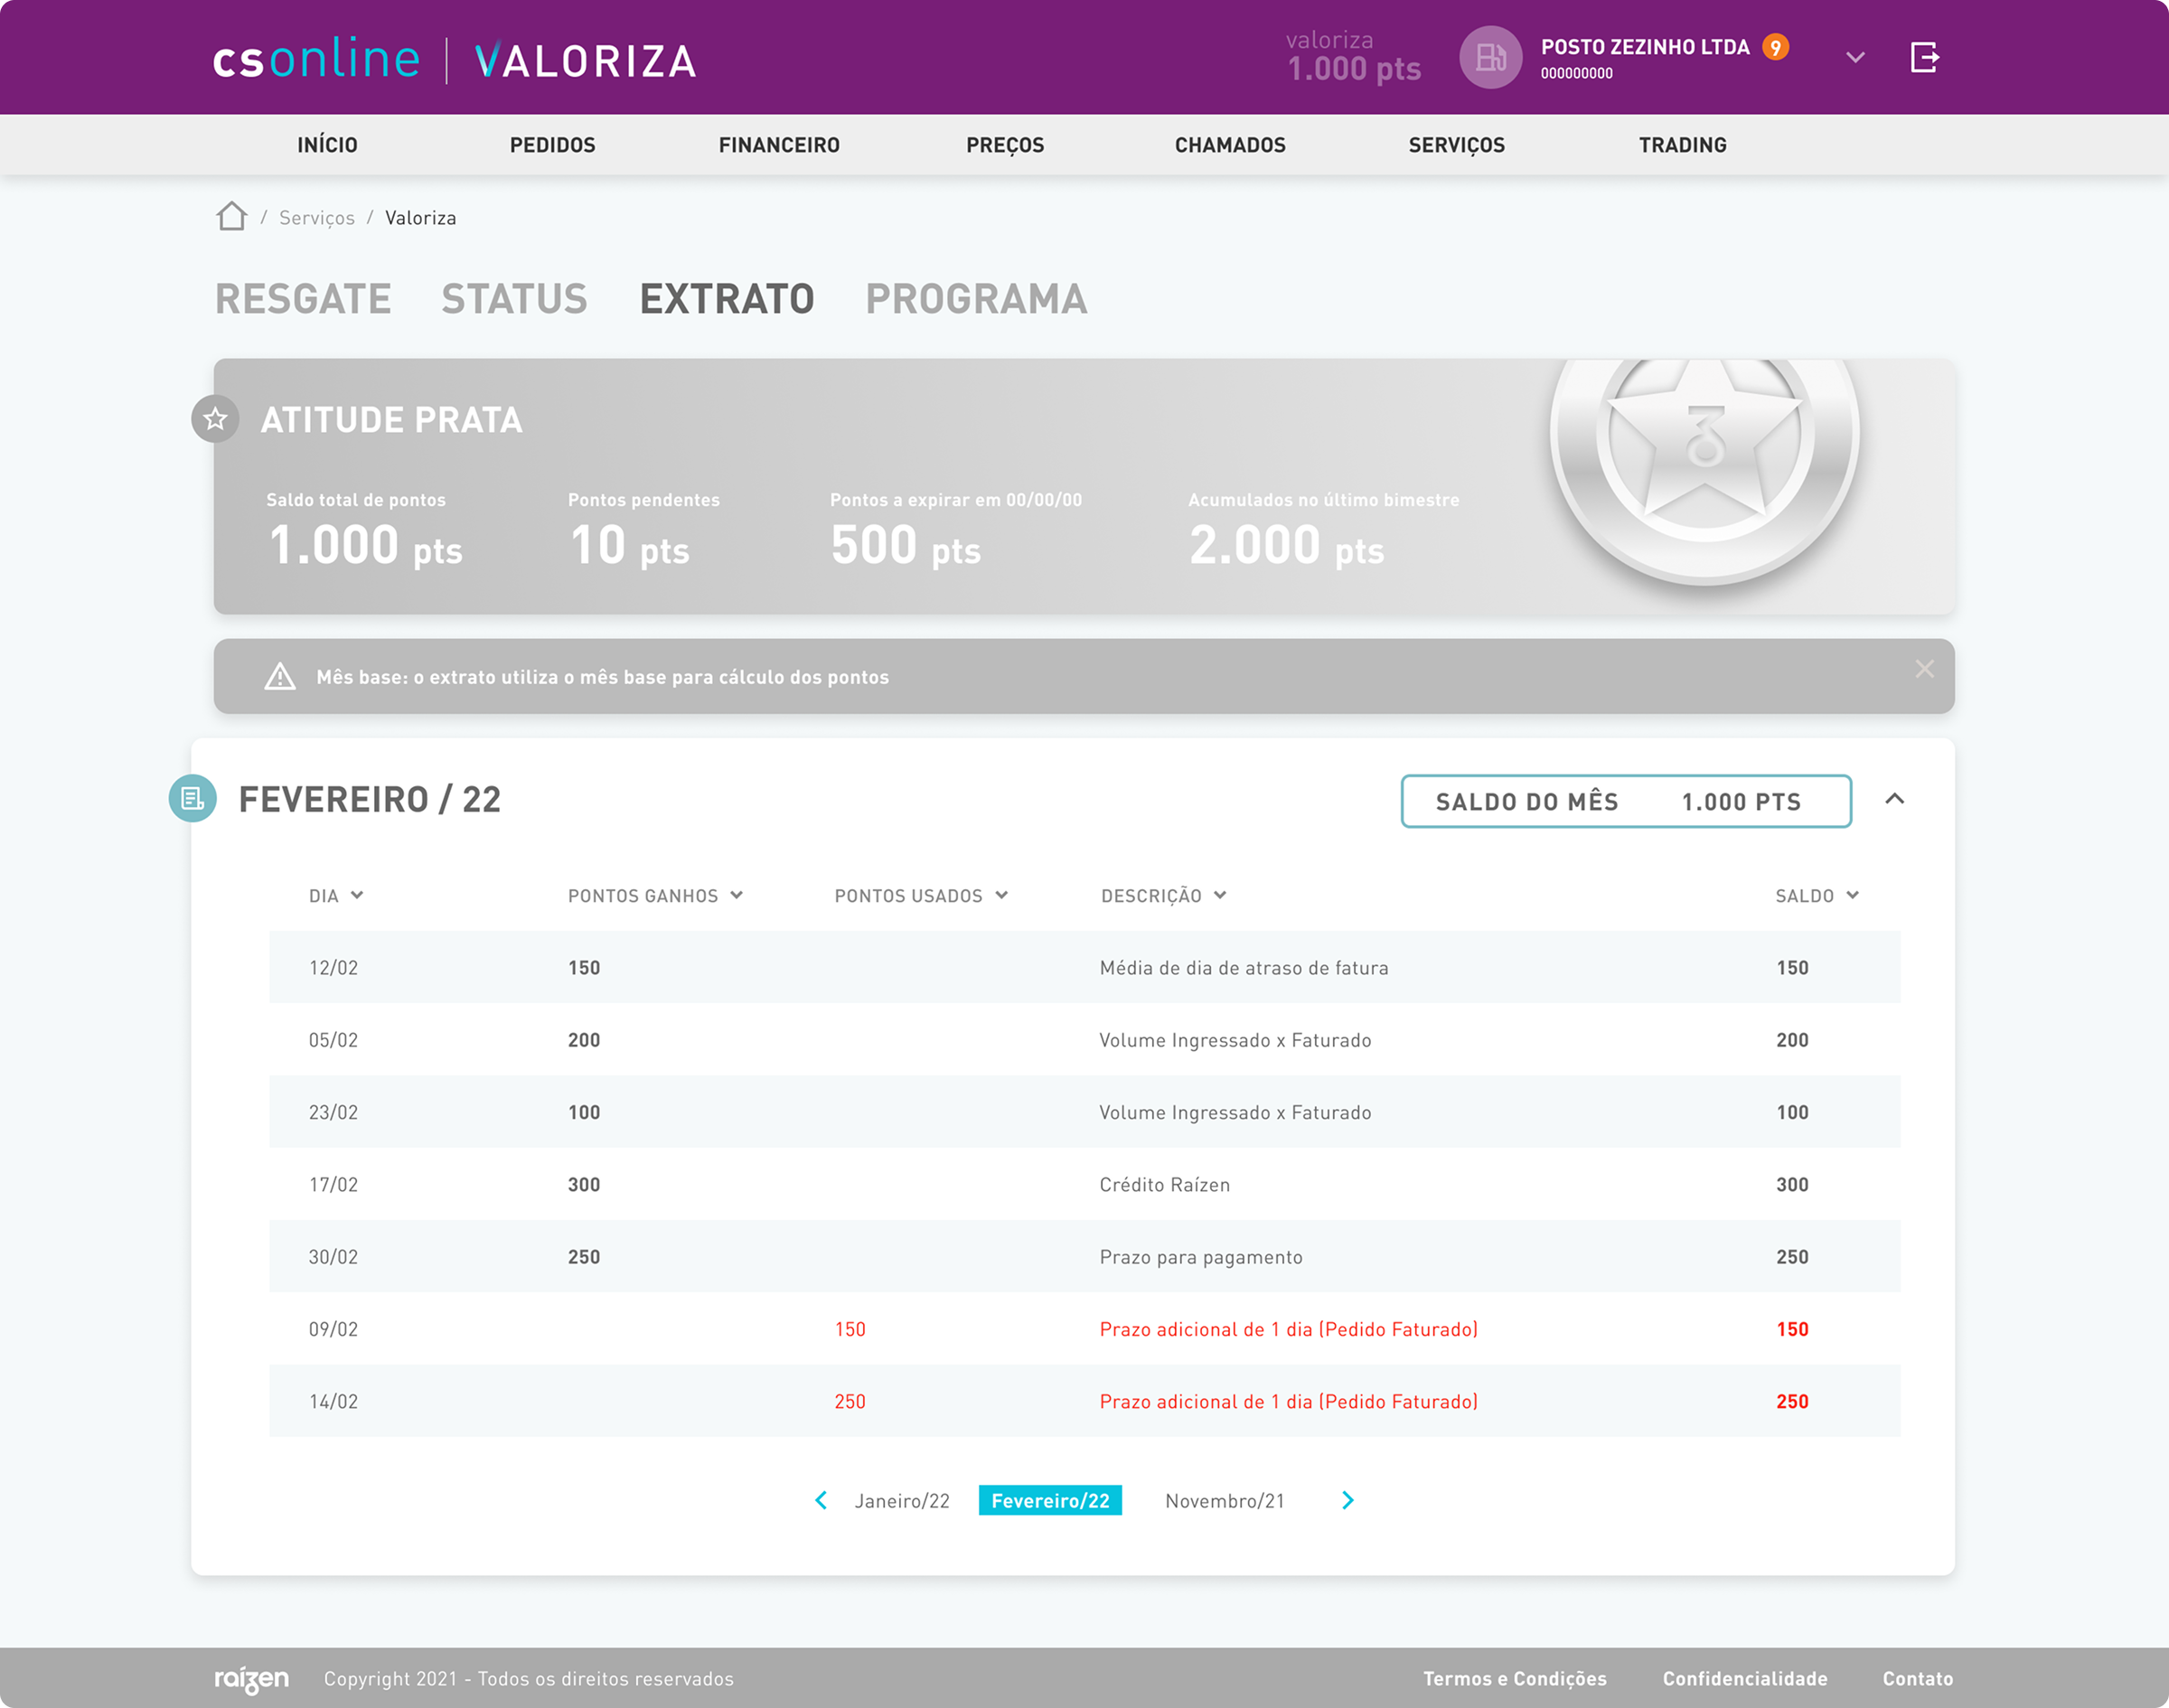Click the gas station profile avatar
This screenshot has height=1708, width=2169.
pos(1490,57)
